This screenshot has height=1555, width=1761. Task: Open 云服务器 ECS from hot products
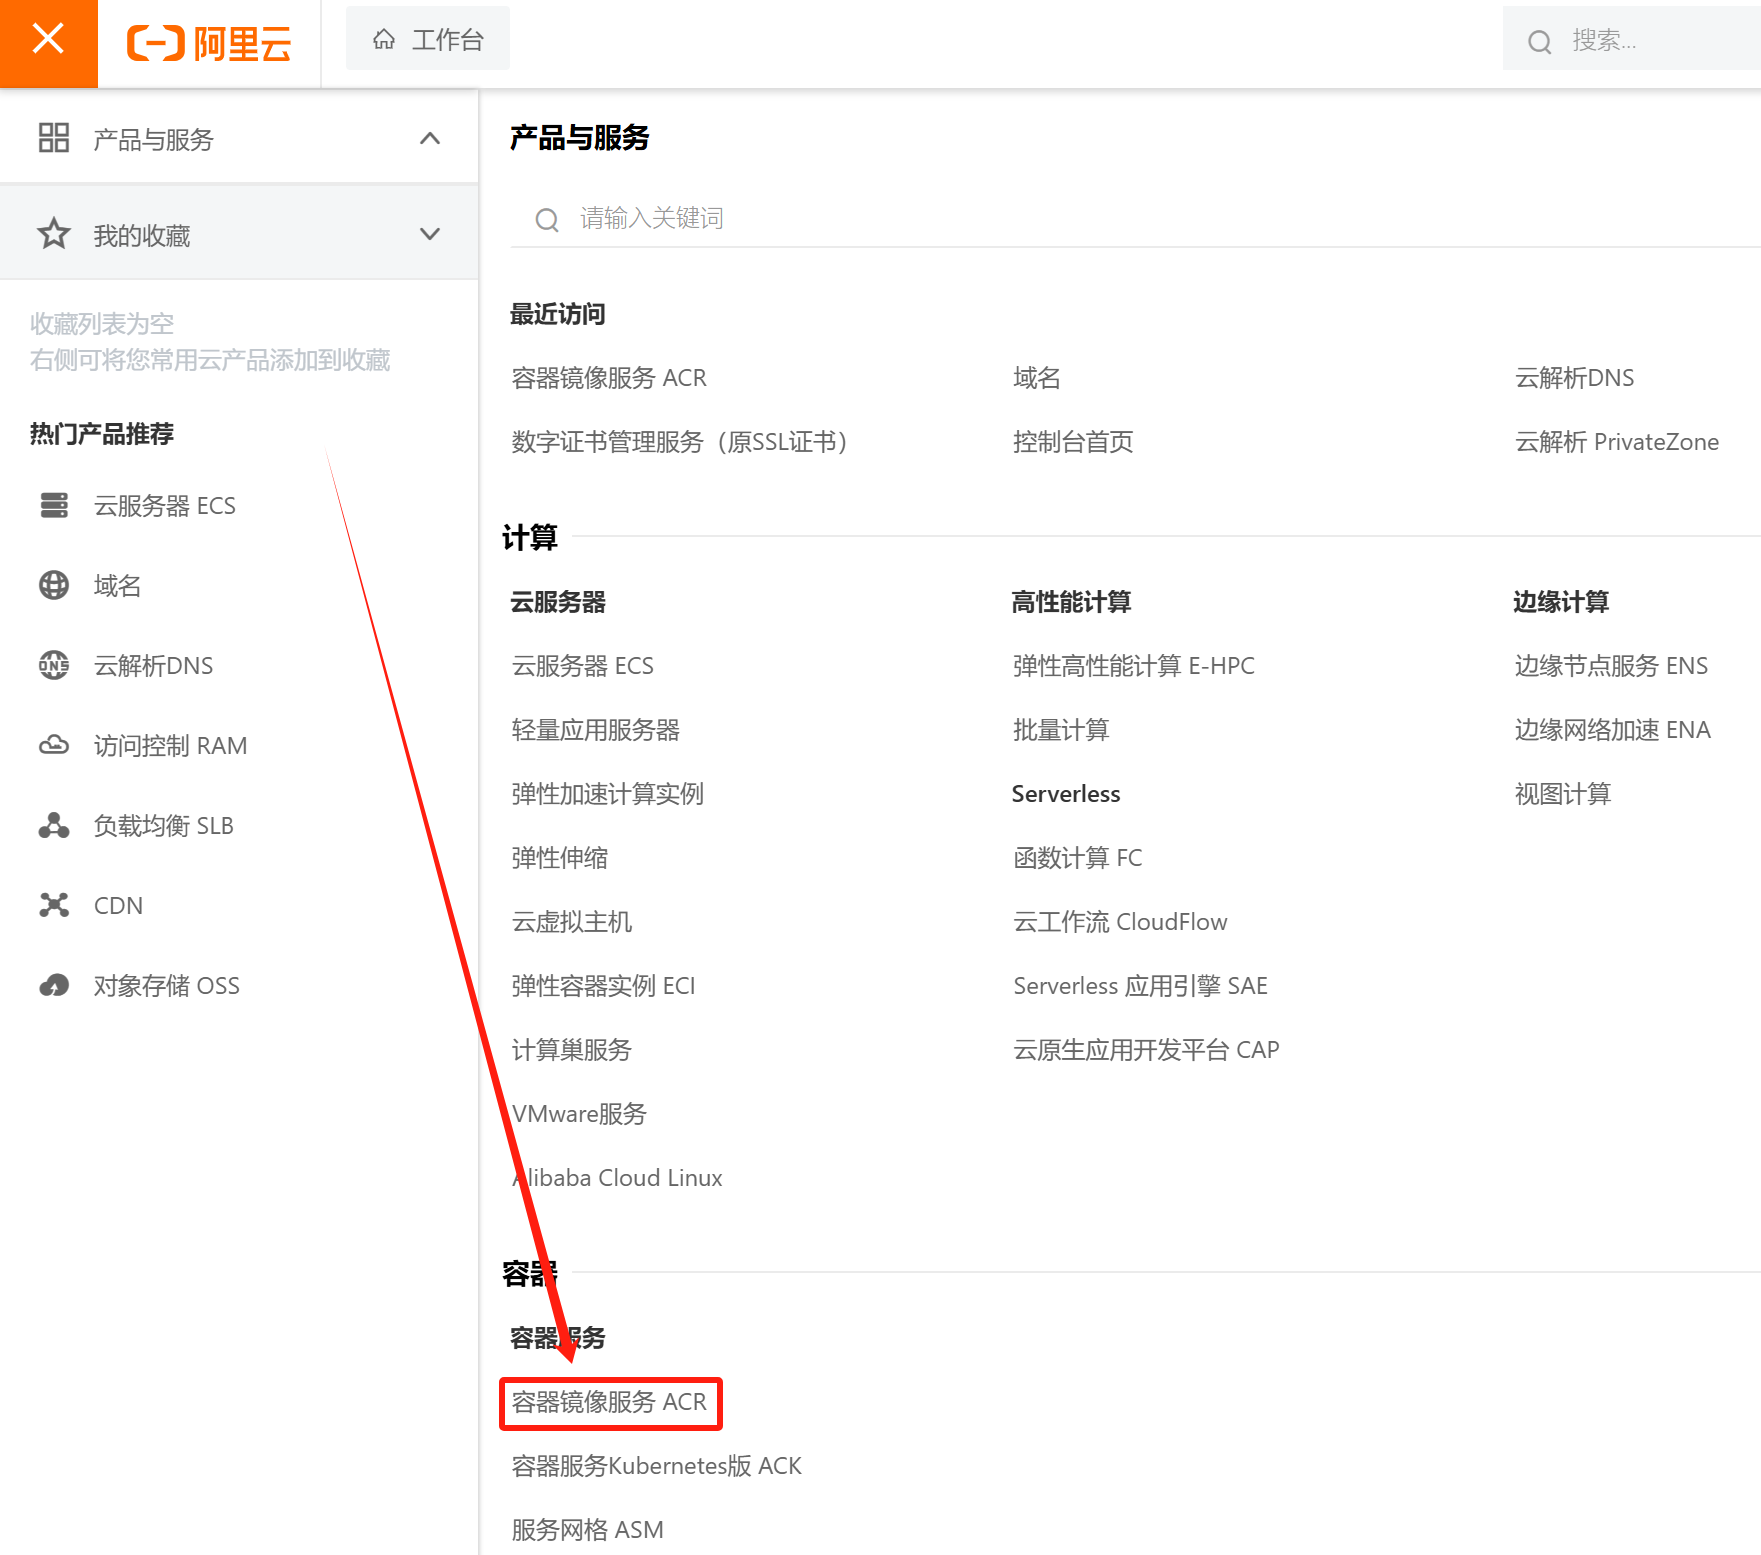coord(165,506)
